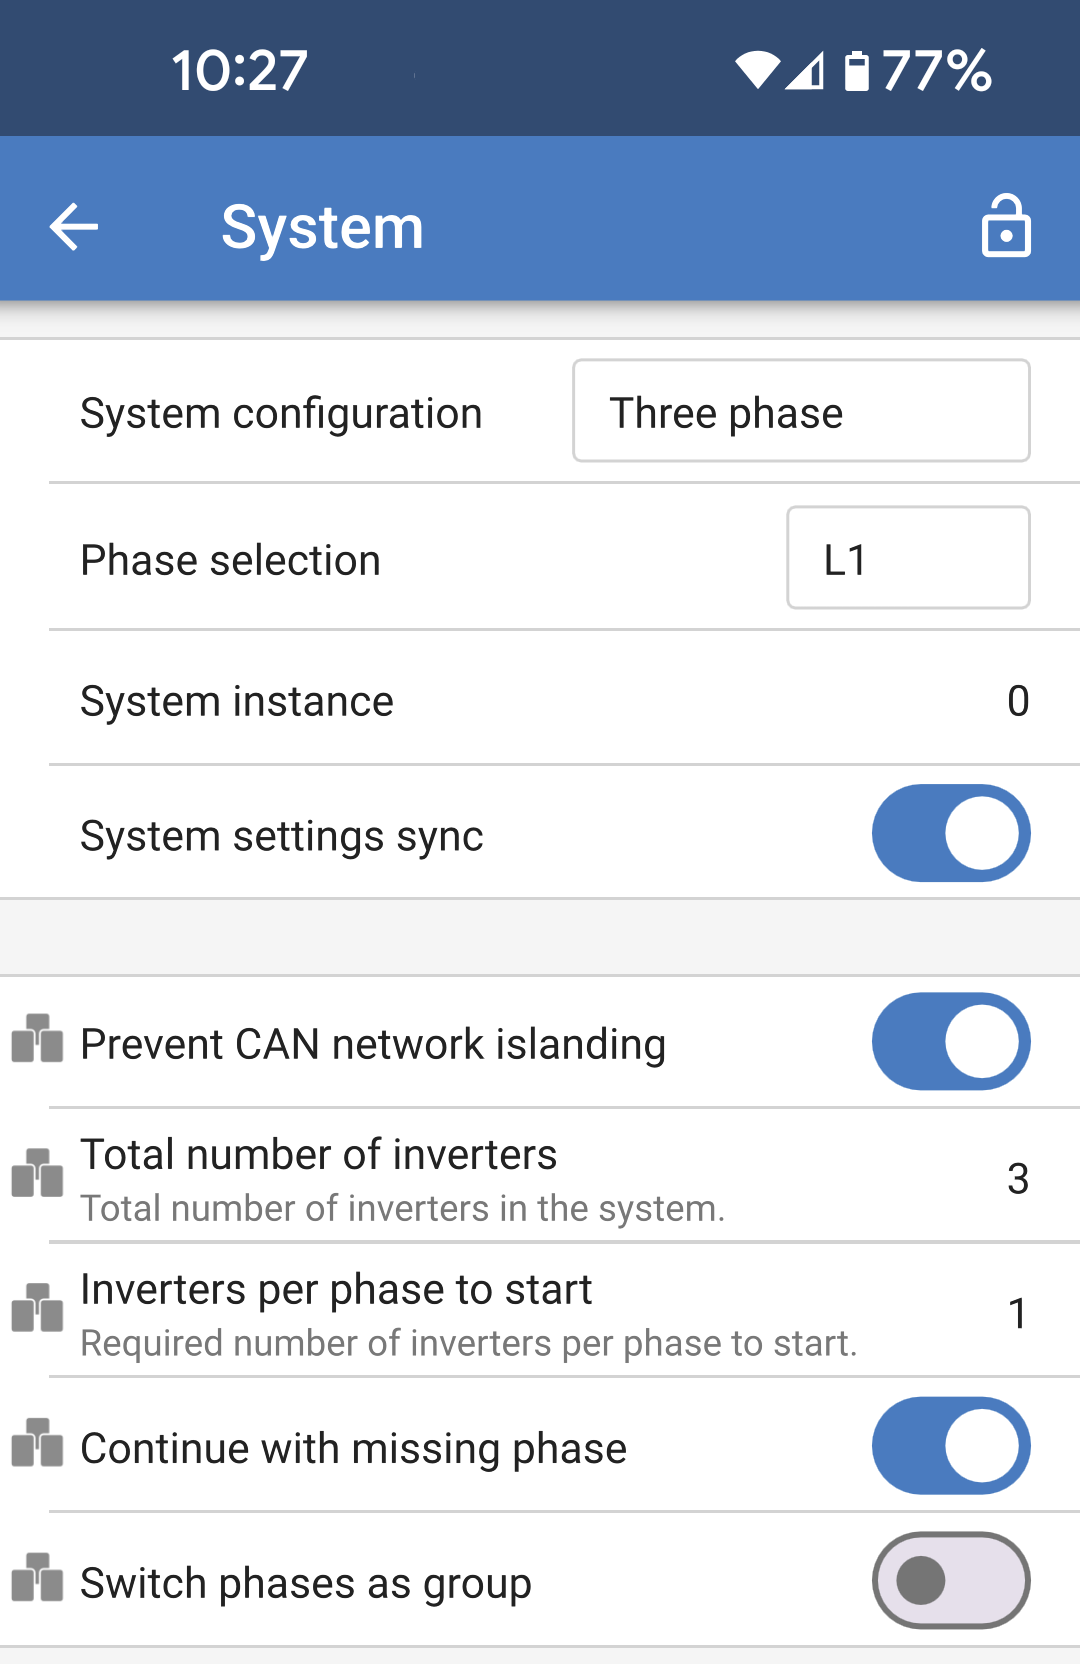The height and width of the screenshot is (1664, 1080).
Task: Open the Phase selection dropdown set to L1
Action: tap(907, 557)
